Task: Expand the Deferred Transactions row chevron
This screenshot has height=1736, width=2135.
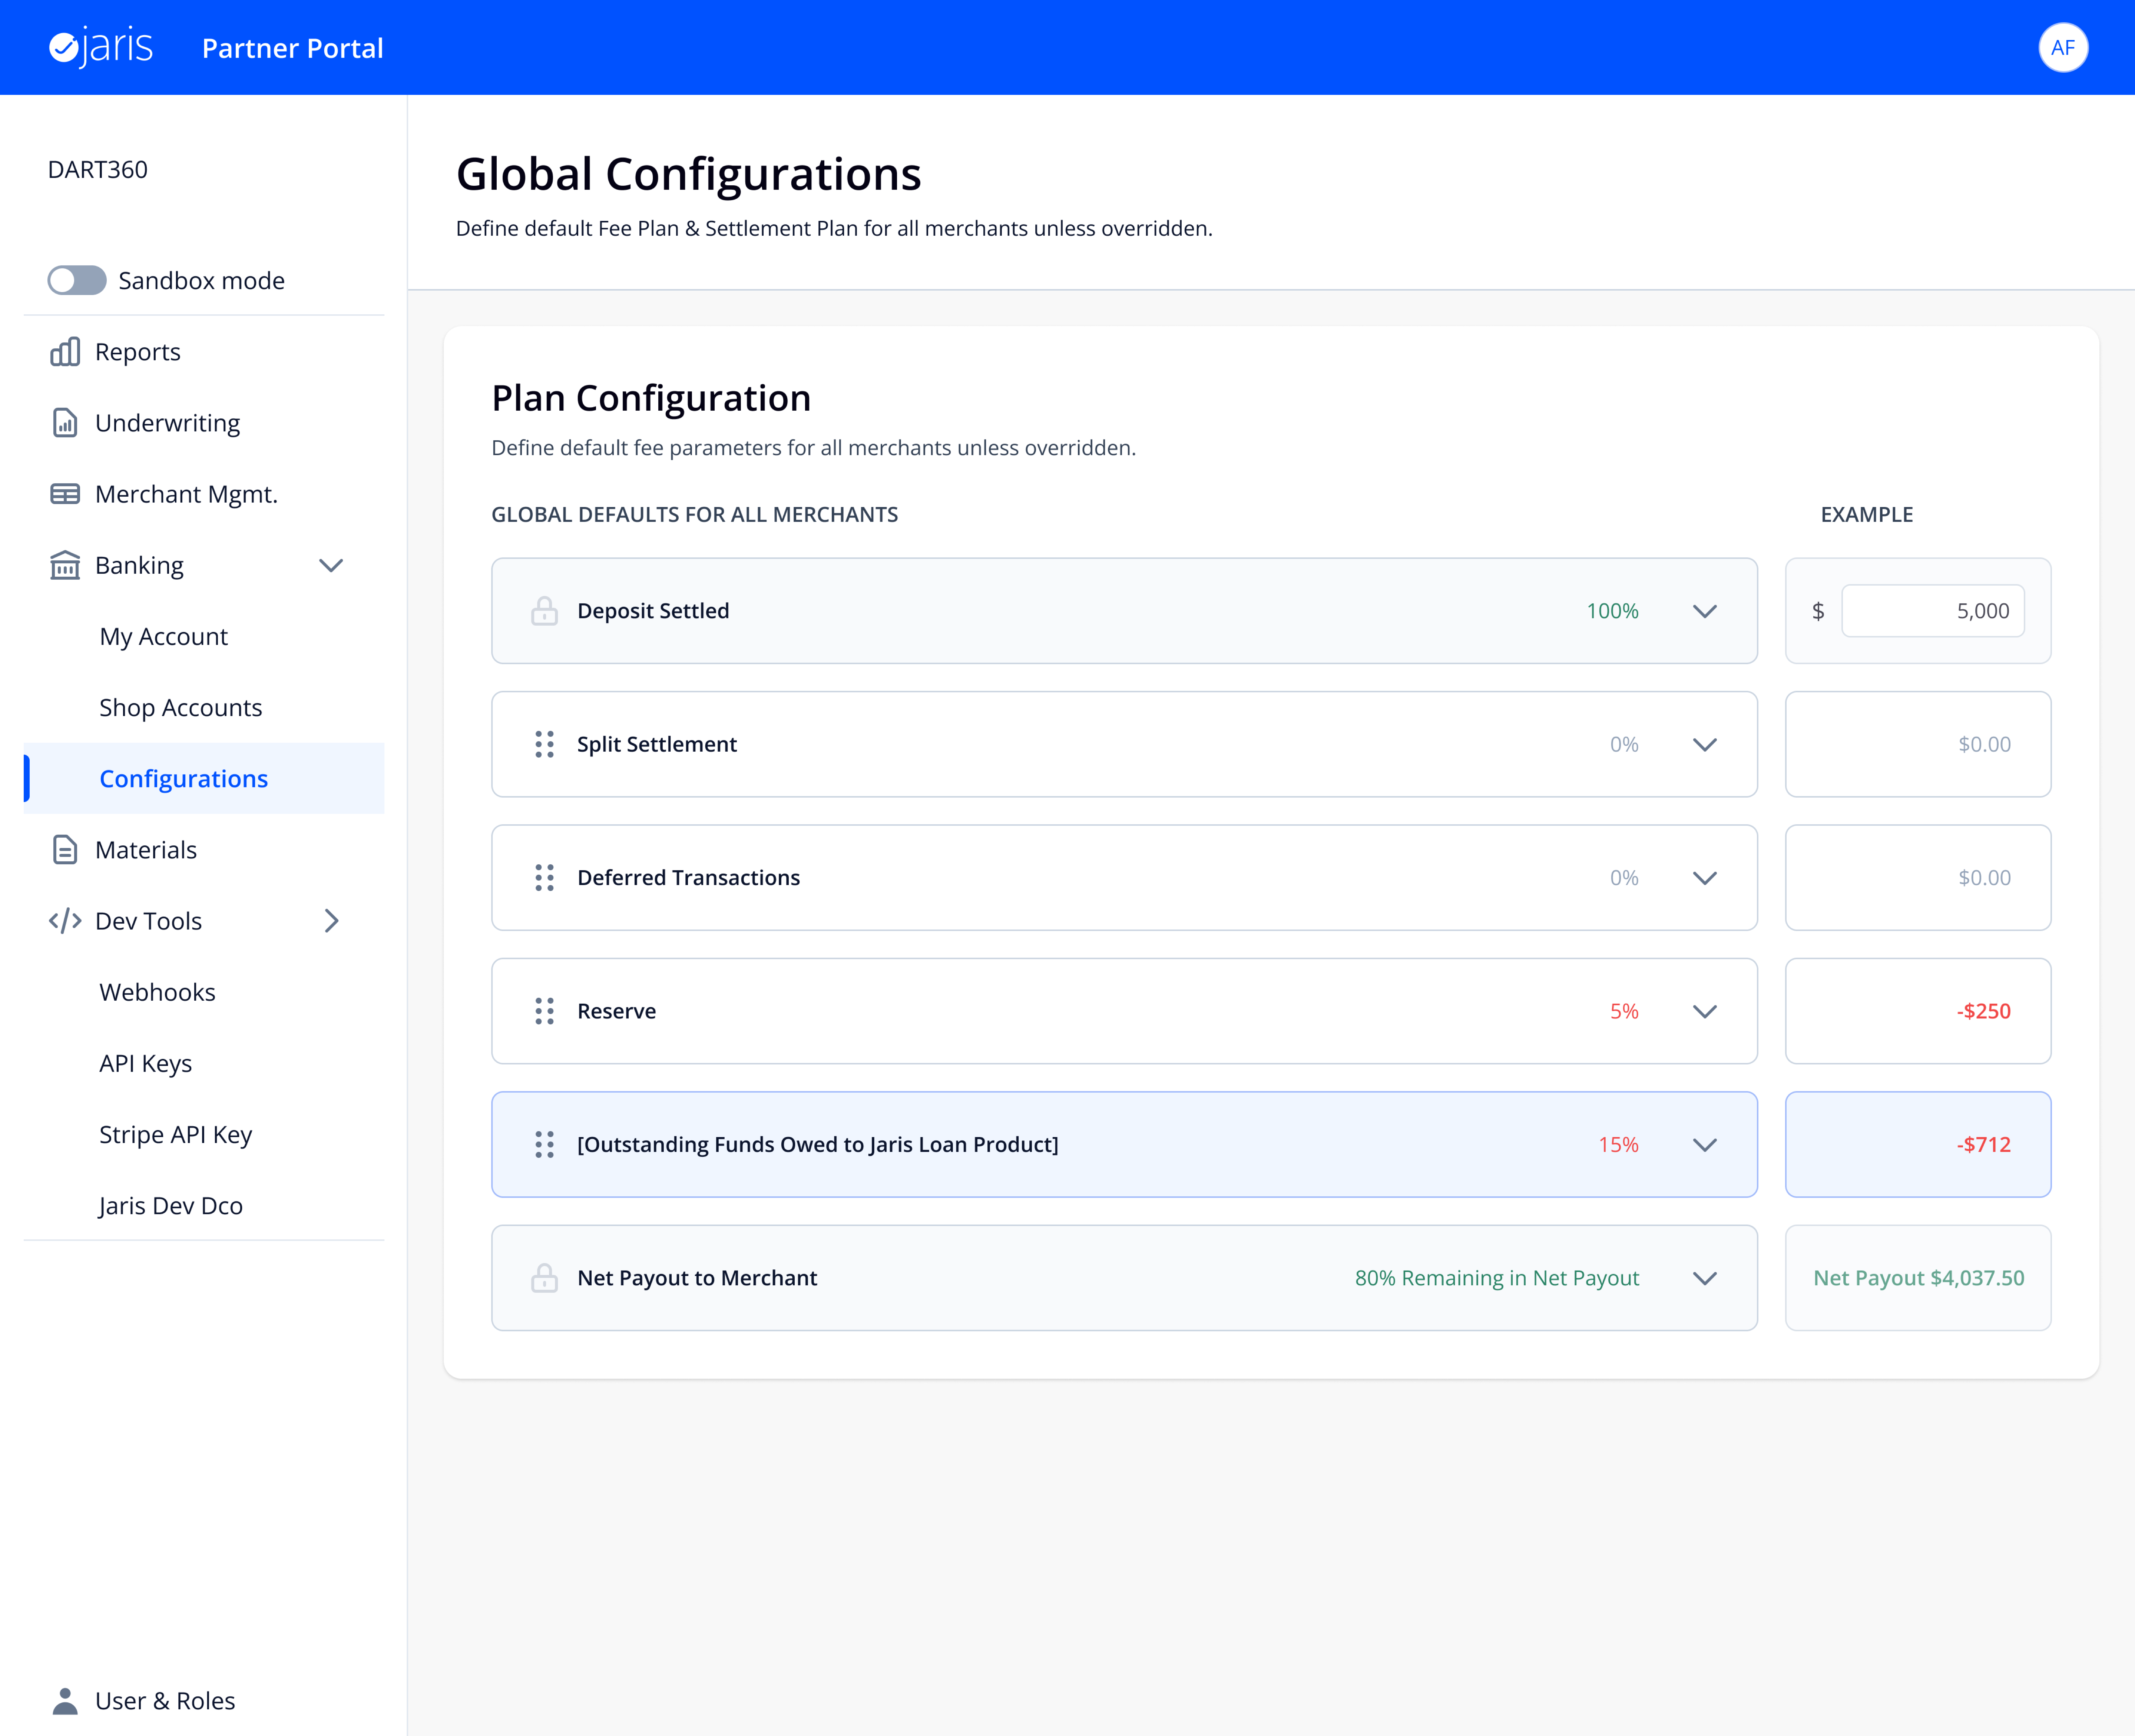Action: pyautogui.click(x=1705, y=878)
